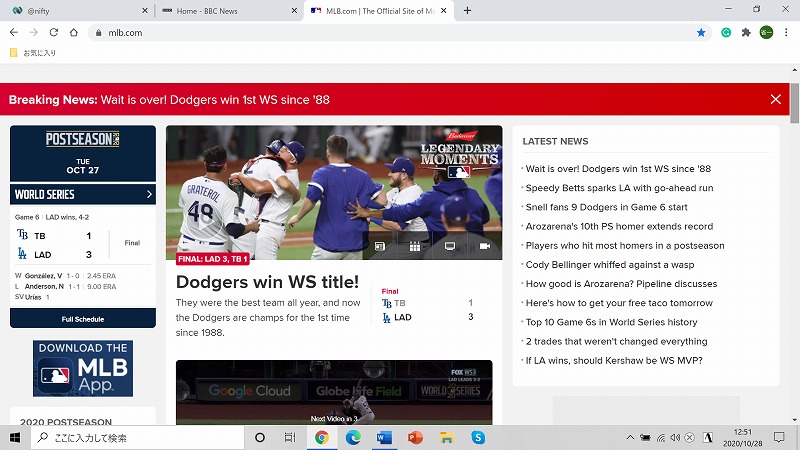Click the Chrome taskbar icon

tap(321, 437)
